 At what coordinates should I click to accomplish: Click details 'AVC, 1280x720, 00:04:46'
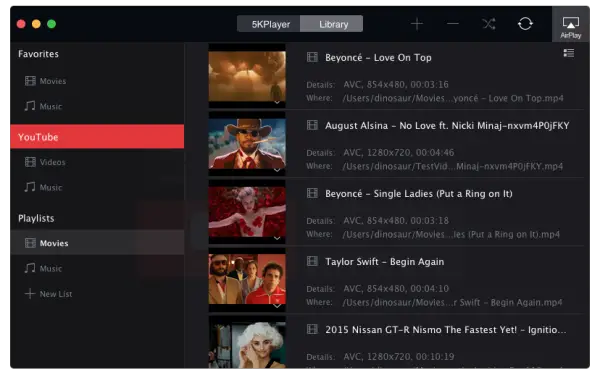[x=398, y=153]
